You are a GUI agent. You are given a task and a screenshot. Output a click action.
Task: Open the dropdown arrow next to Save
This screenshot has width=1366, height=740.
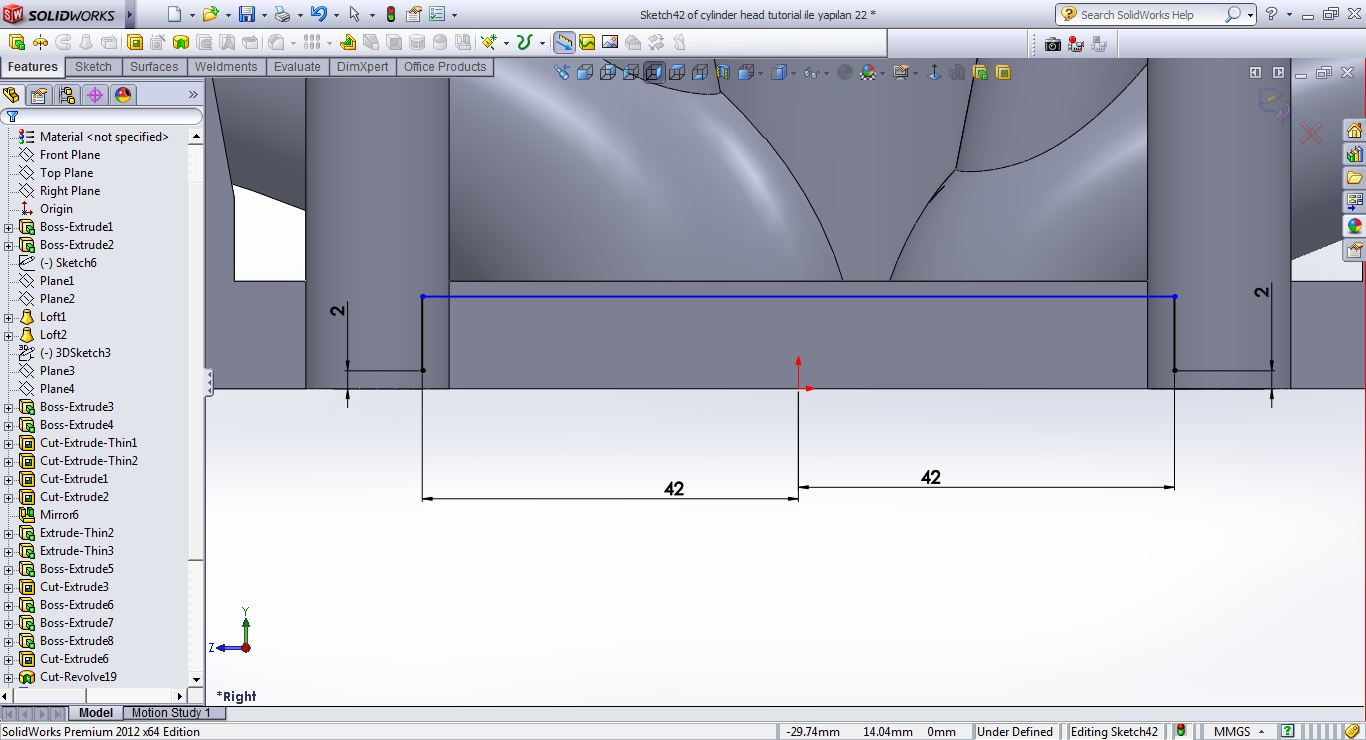coord(264,15)
